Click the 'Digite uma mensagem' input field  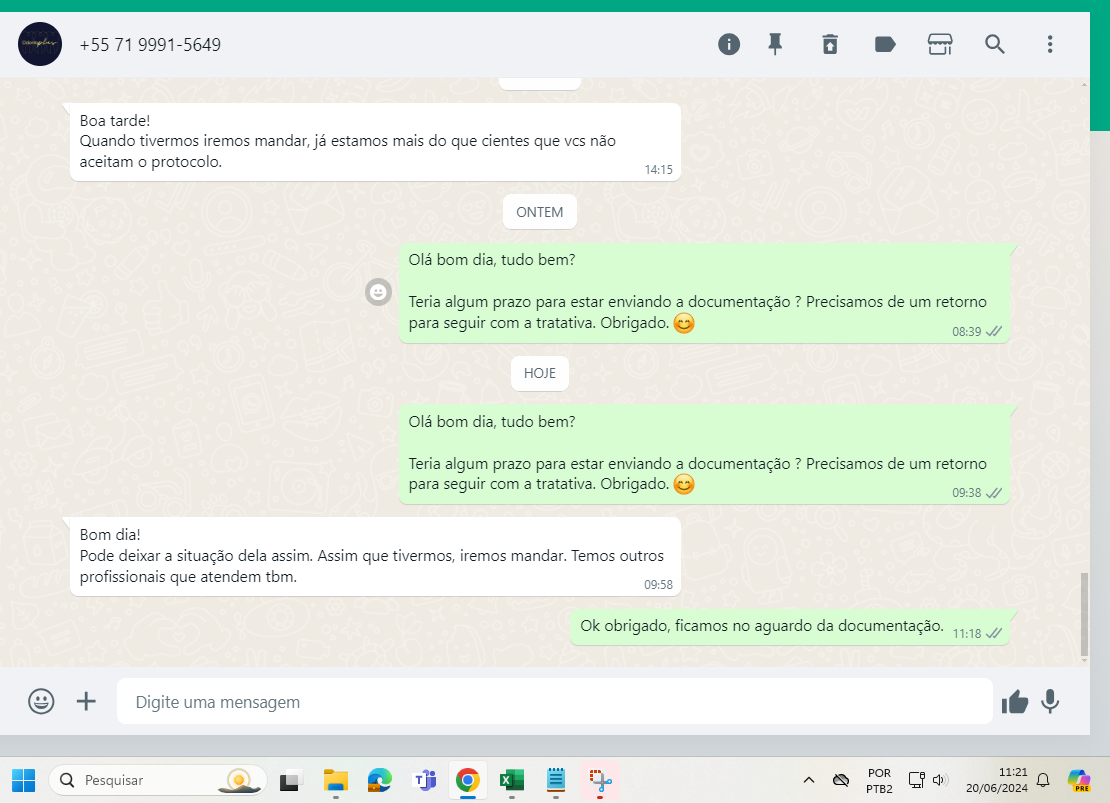(554, 702)
